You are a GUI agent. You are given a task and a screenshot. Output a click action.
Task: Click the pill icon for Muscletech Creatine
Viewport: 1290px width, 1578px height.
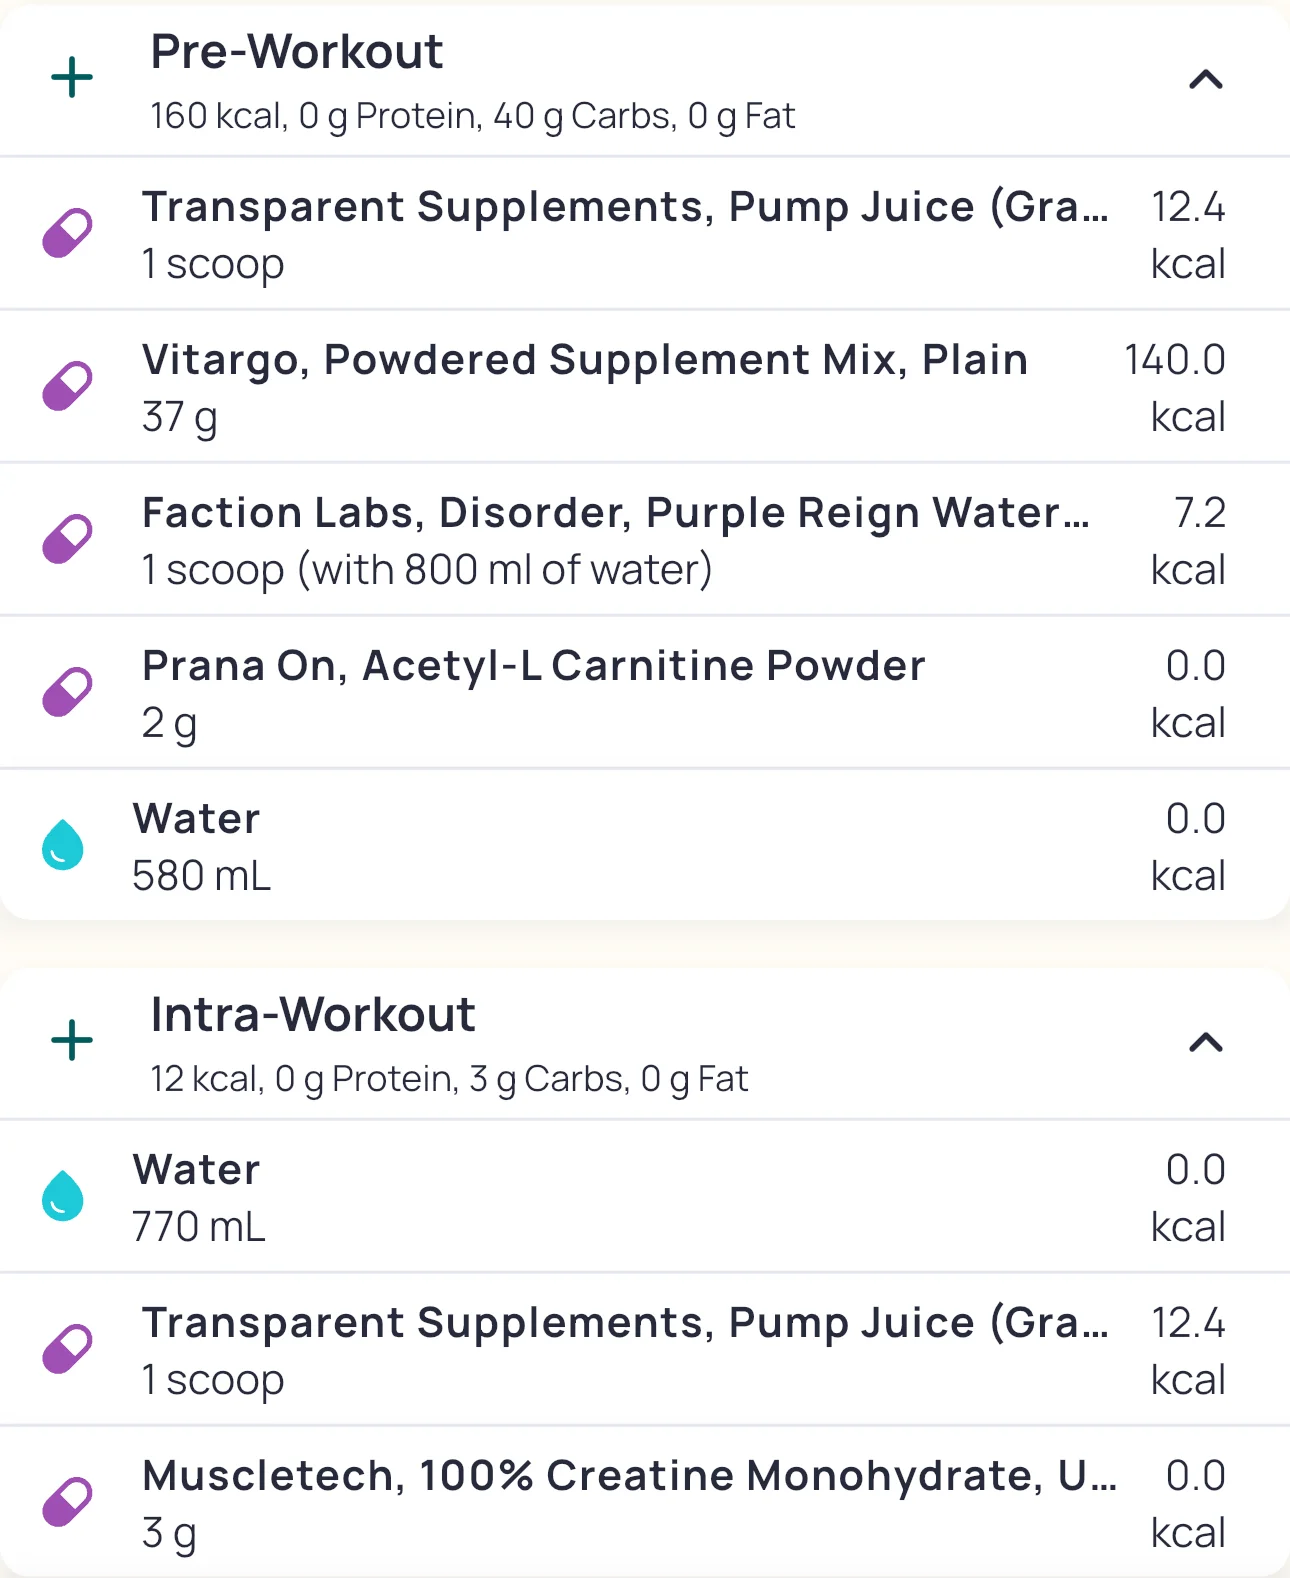click(67, 1502)
